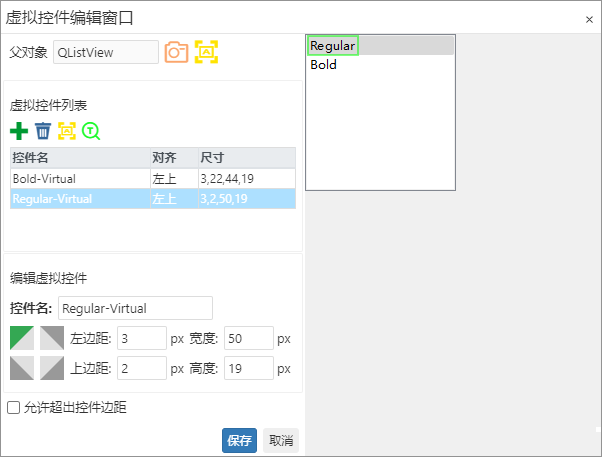
Task: Select the Bold item in the preview list
Action: point(324,65)
